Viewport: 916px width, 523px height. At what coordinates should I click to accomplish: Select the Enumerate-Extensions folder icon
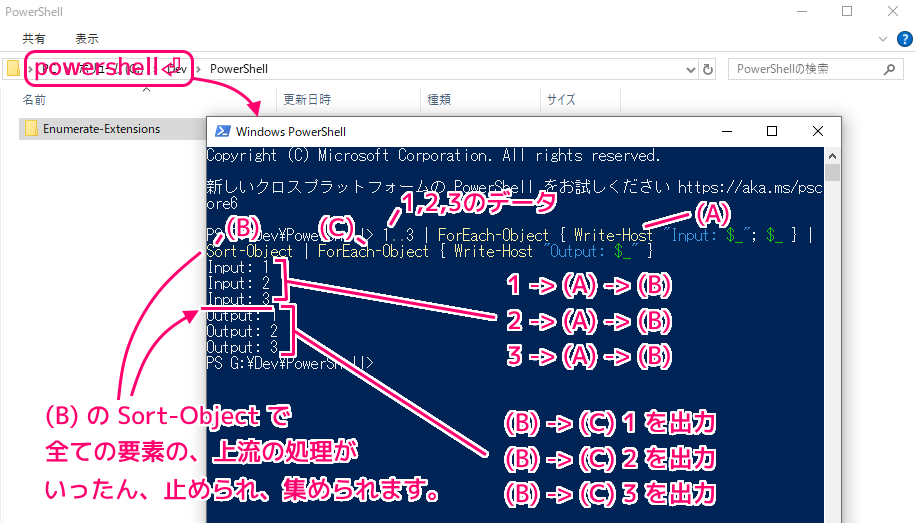pos(31,129)
